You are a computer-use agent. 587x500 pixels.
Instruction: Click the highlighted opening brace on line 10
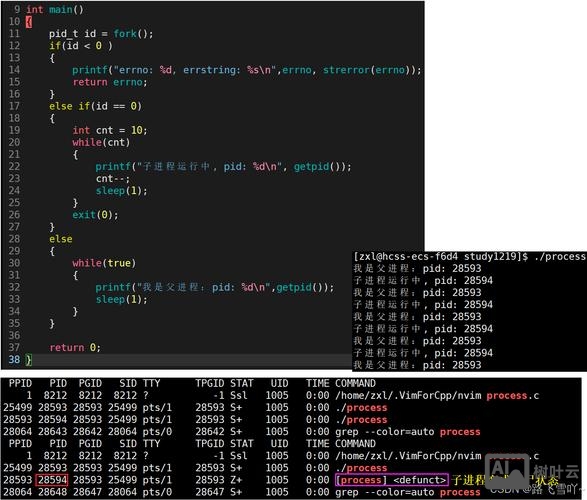29,22
